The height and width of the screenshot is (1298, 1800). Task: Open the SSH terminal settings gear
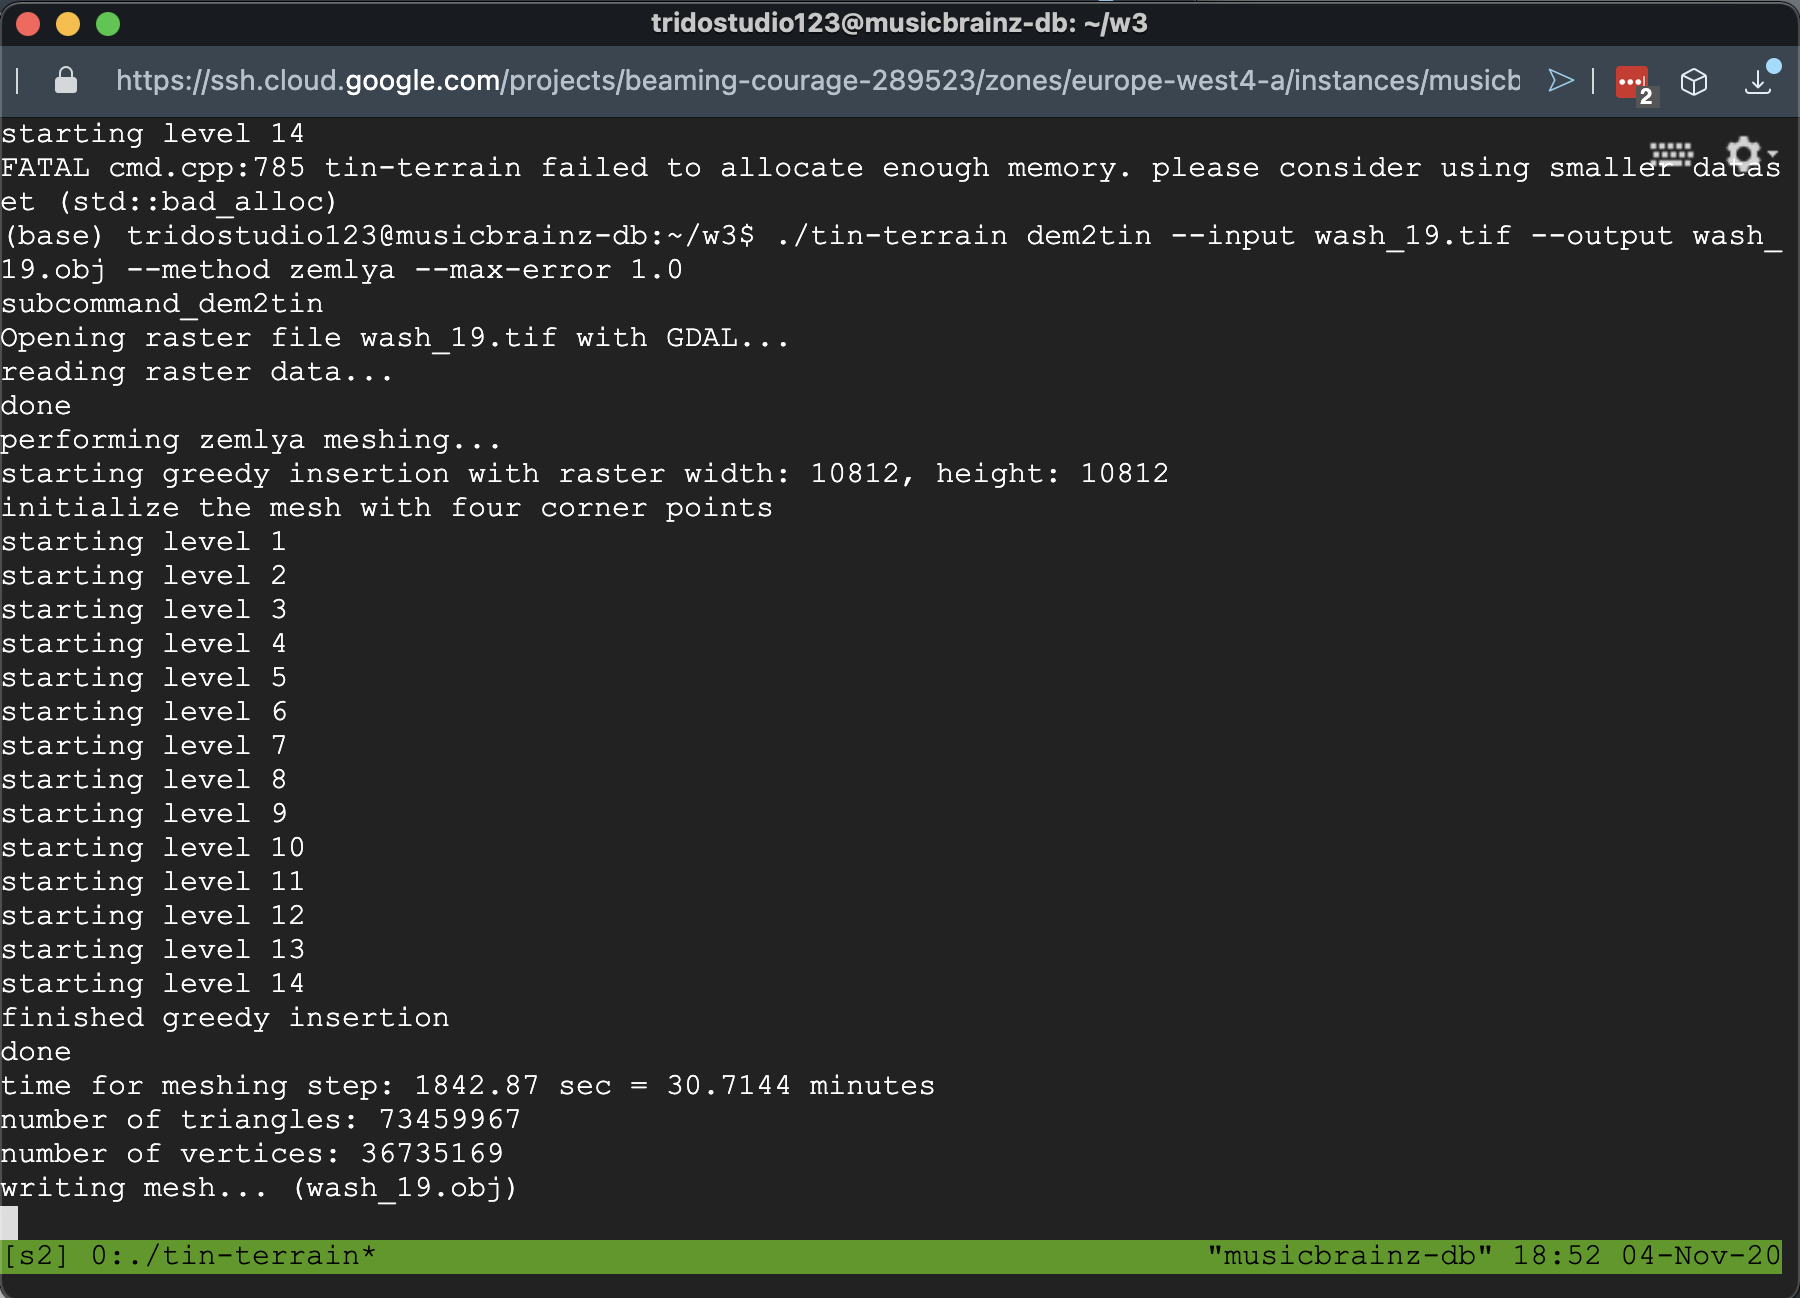(1743, 154)
